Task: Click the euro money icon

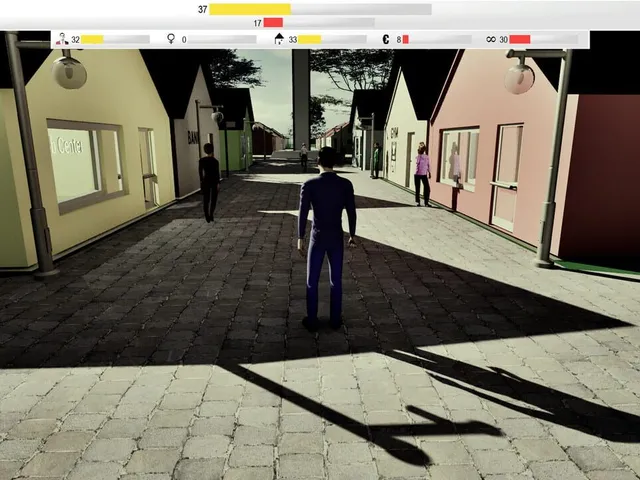Action: [x=386, y=39]
